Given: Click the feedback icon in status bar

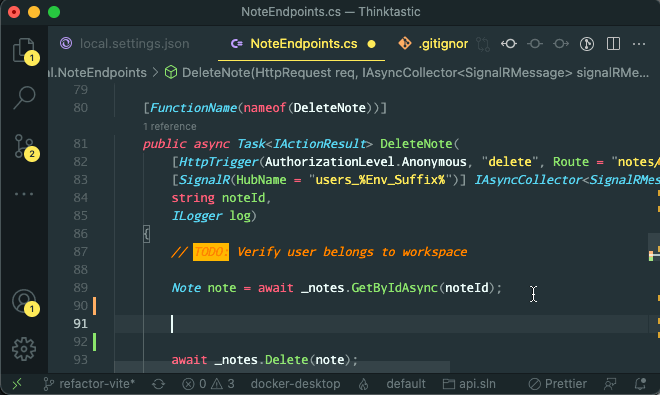Looking at the screenshot, I should [610, 384].
